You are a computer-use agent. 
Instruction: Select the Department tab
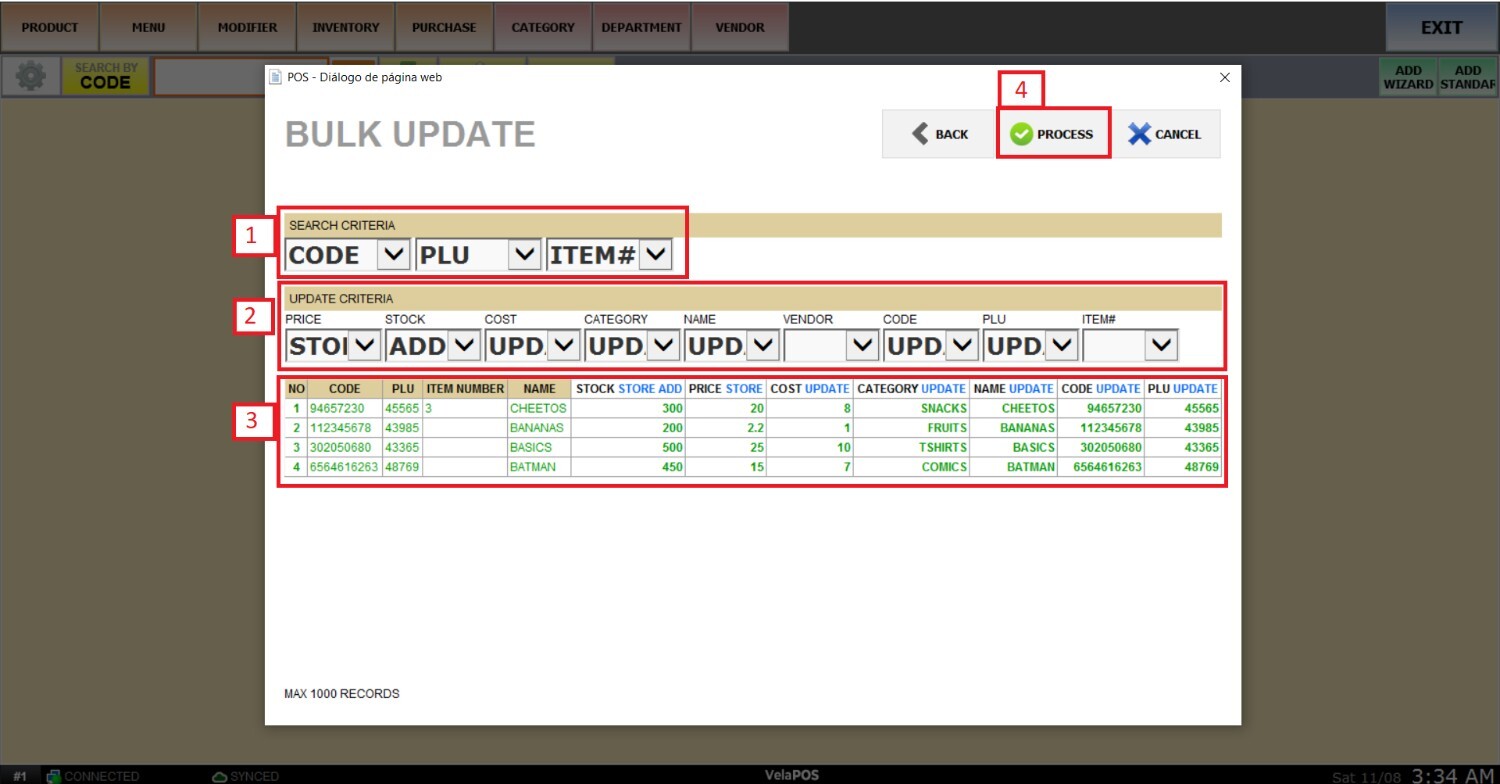point(641,28)
